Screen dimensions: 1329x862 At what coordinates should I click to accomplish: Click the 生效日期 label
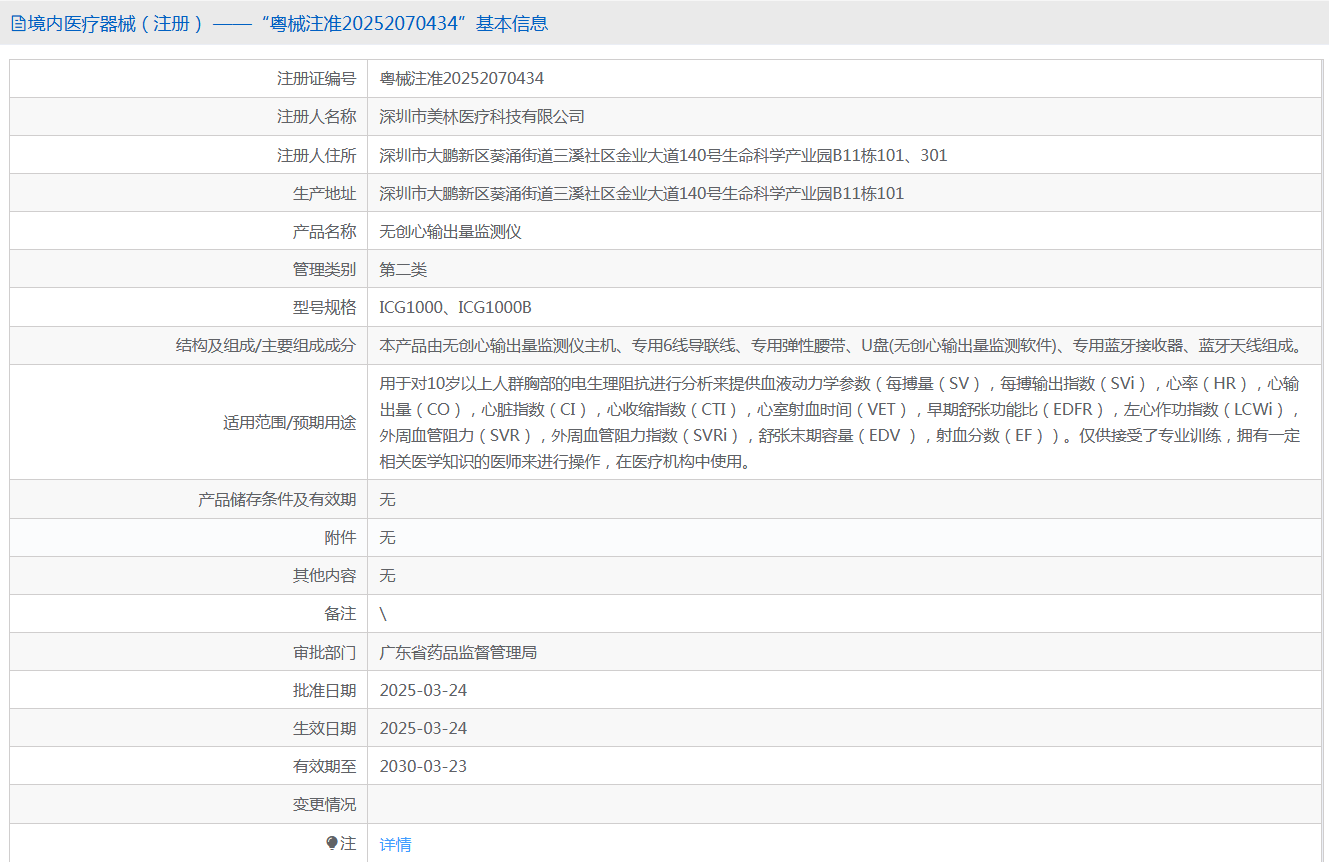[324, 728]
